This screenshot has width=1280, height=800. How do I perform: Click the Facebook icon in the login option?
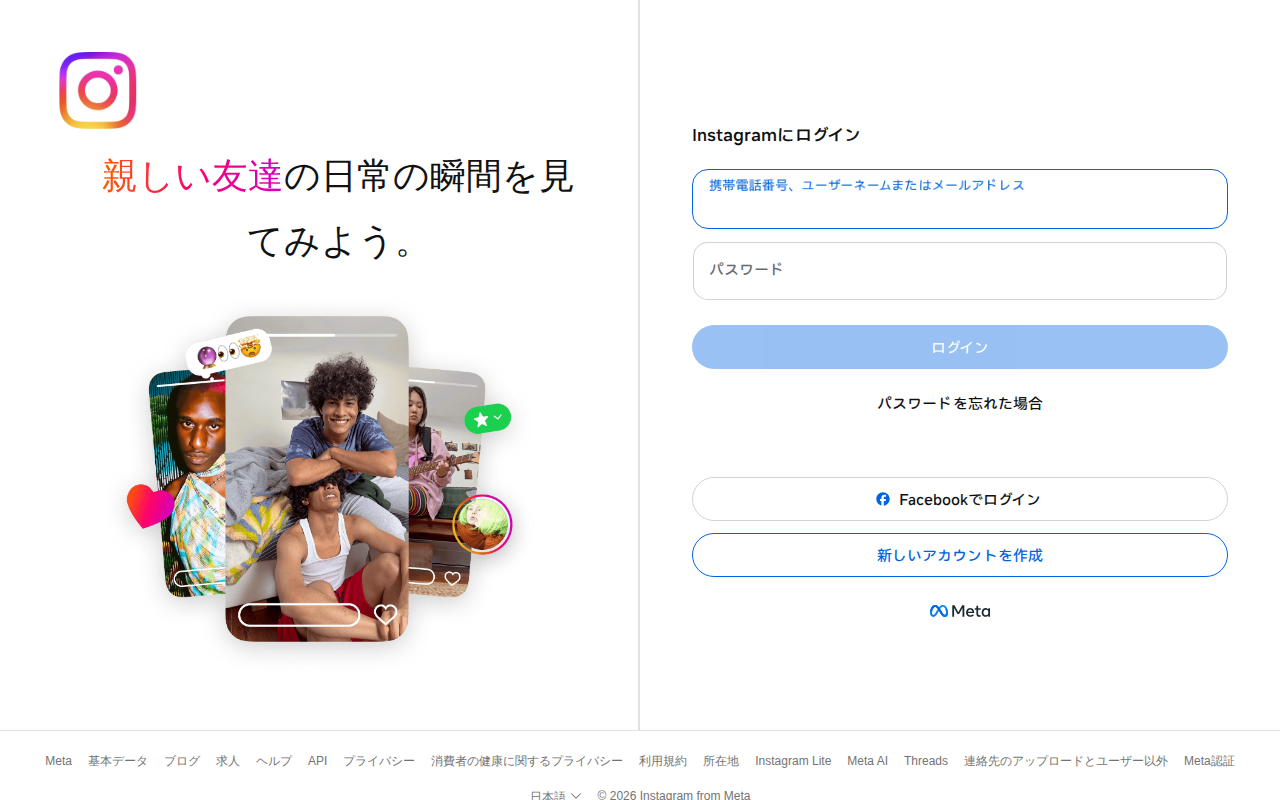pyautogui.click(x=884, y=499)
